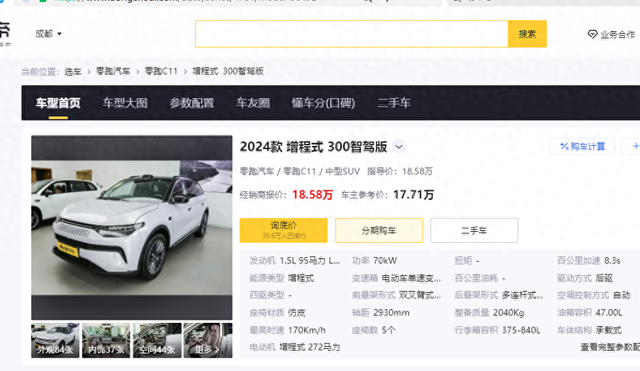Screen dimensions: 640x371
Task: Go to 选车 in breadcrumb
Action: (73, 72)
